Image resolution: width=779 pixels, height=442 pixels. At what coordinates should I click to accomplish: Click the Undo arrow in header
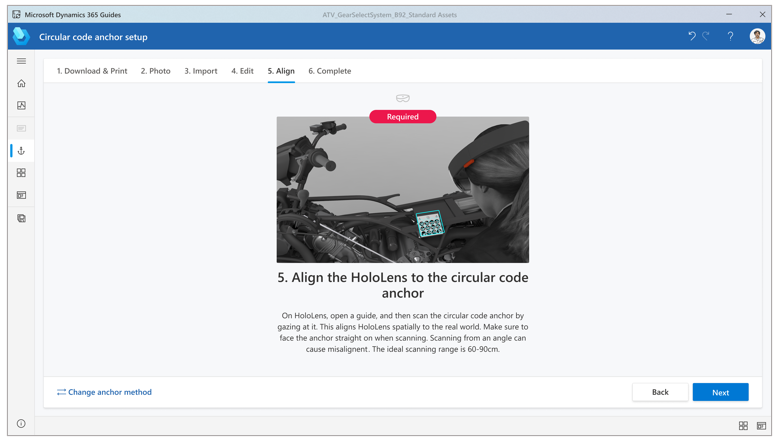coord(692,36)
